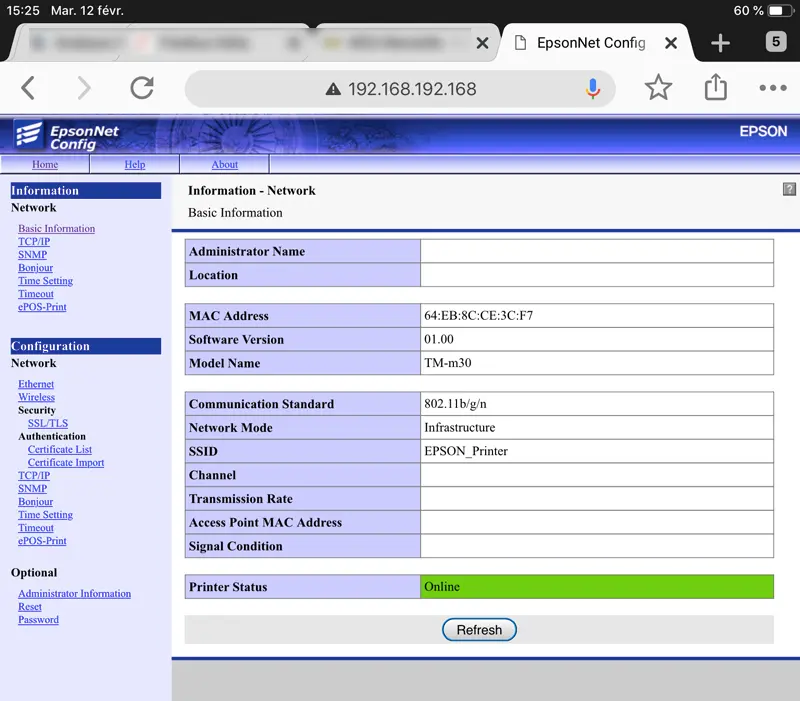This screenshot has height=701, width=800.
Task: Open Bonjour under Configuration Network
Action: [36, 502]
